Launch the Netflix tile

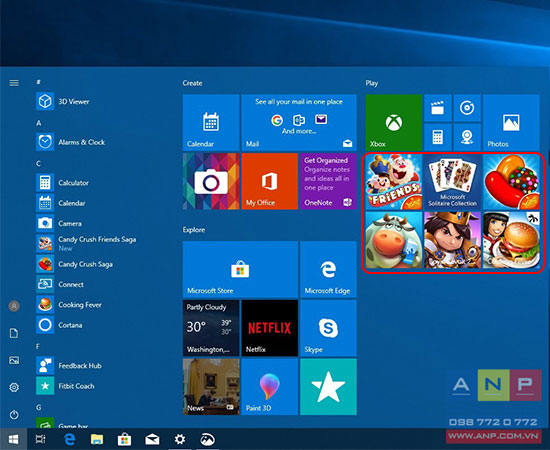270,328
